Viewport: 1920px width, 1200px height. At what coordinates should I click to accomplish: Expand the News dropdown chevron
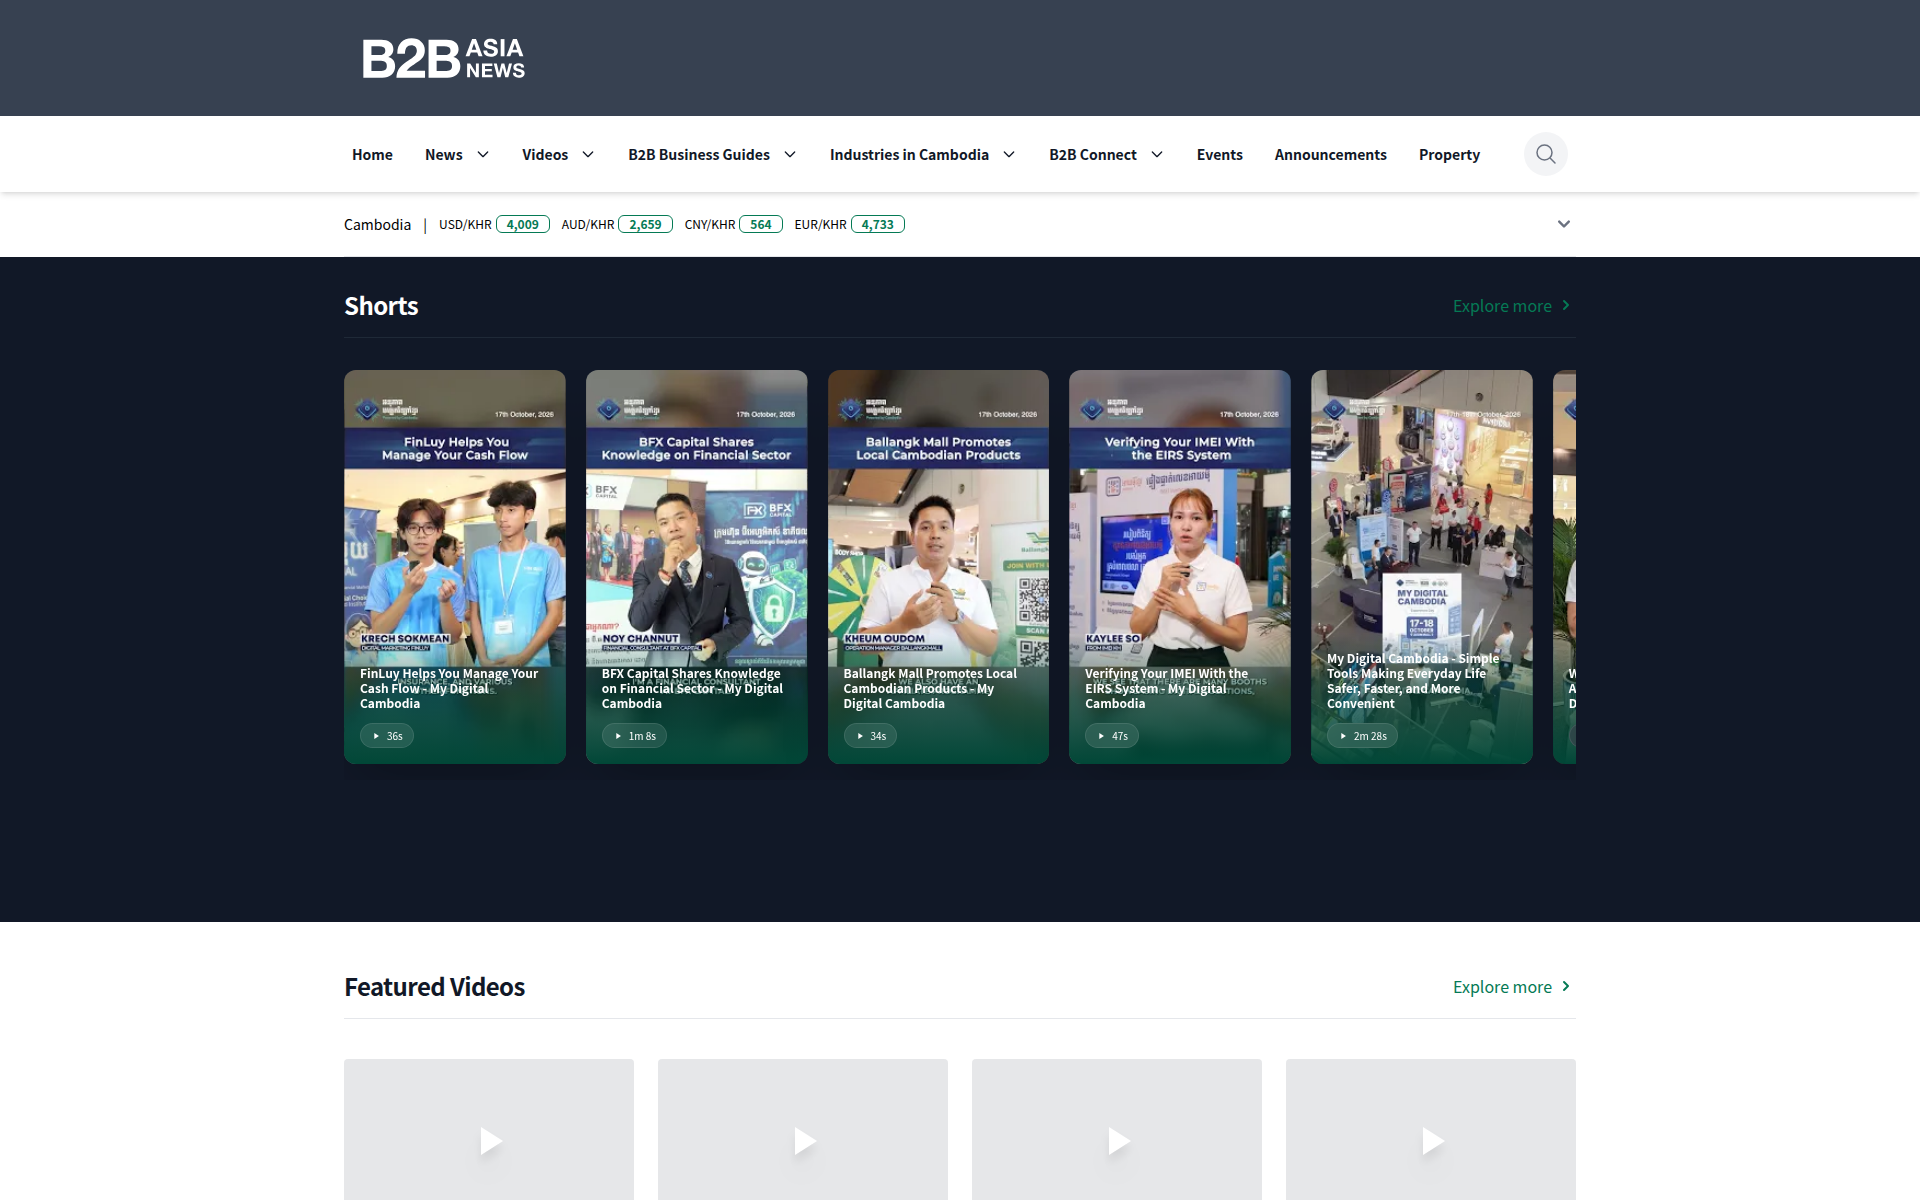(483, 154)
